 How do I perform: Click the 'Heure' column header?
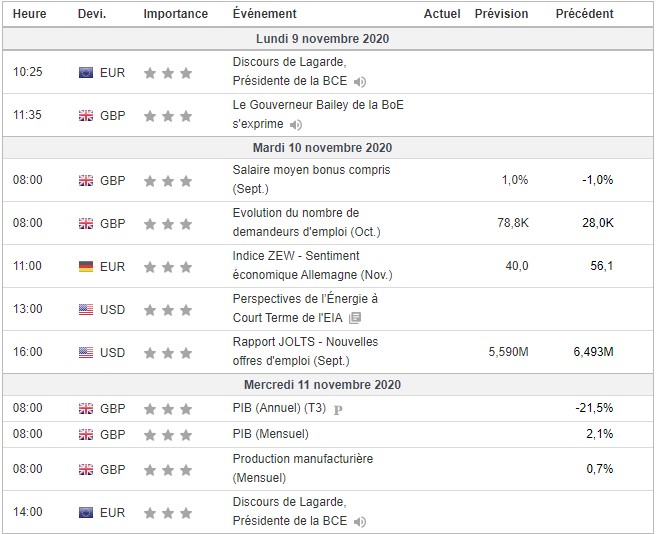[x=29, y=14]
